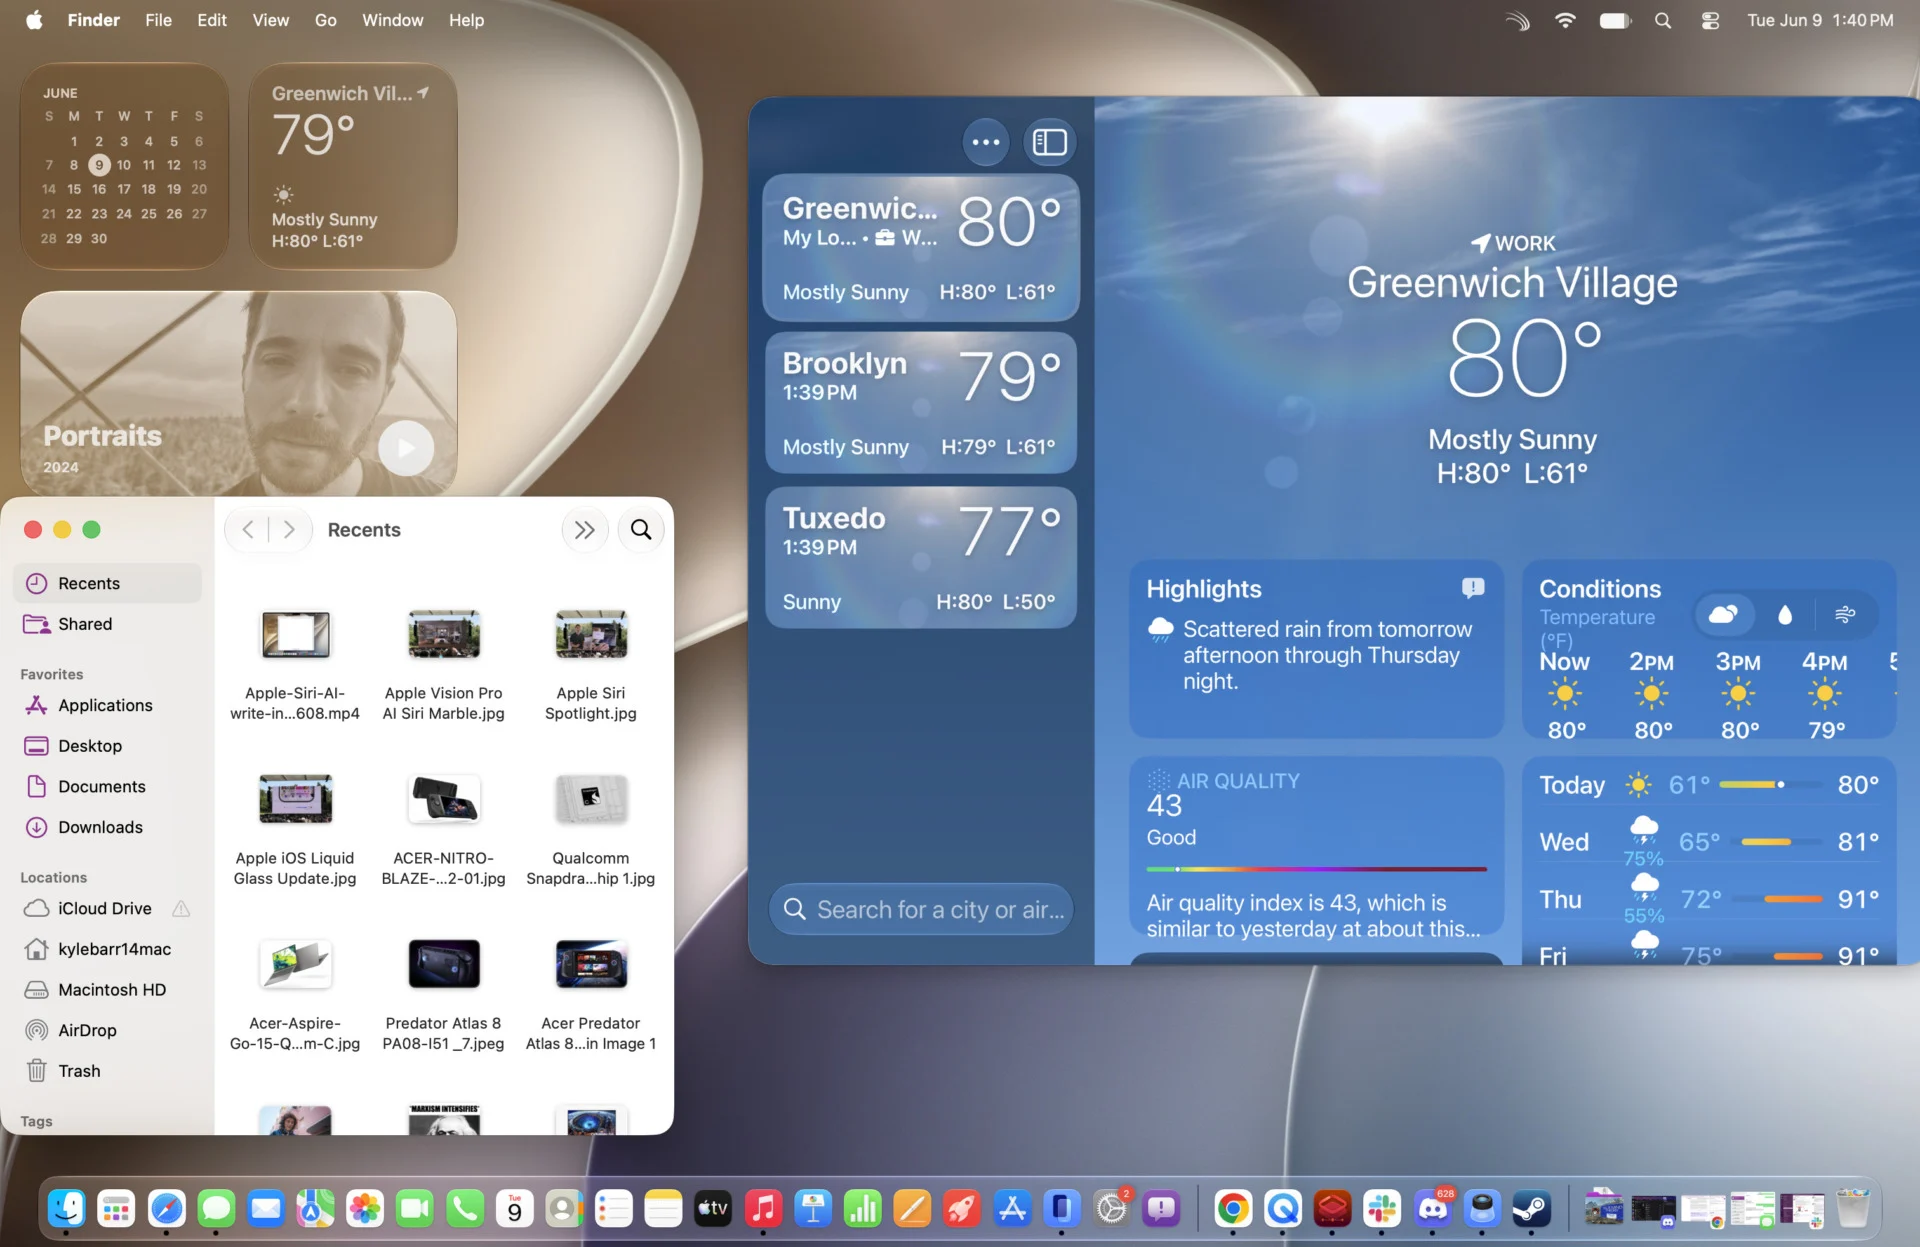This screenshot has width=1920, height=1247.
Task: Open Music app from the Dock
Action: coord(763,1209)
